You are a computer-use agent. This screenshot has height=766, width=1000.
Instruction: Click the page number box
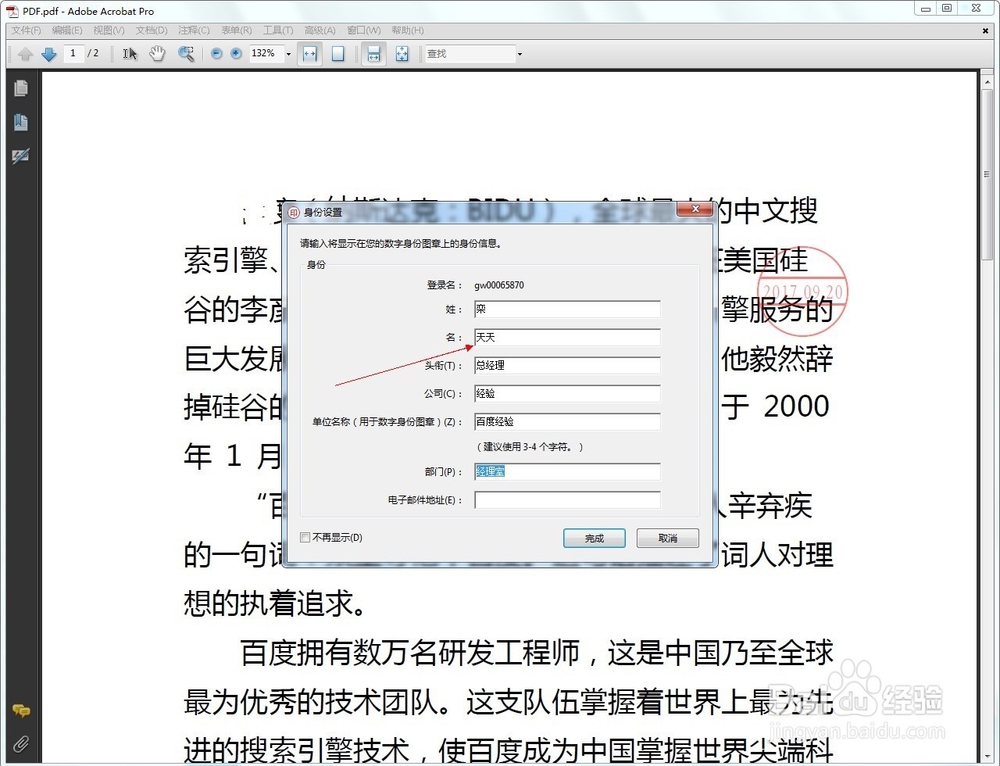click(x=73, y=54)
